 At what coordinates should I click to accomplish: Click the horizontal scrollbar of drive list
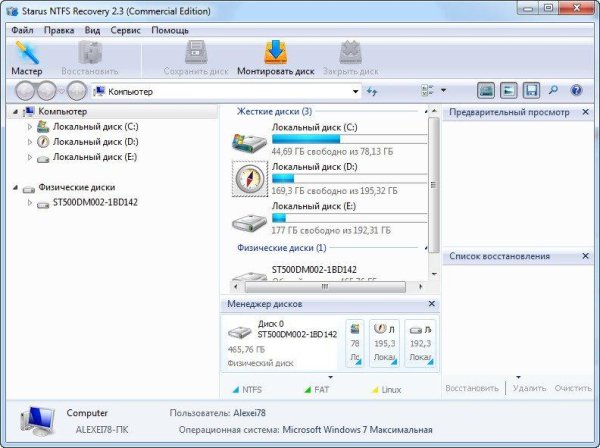(x=325, y=287)
